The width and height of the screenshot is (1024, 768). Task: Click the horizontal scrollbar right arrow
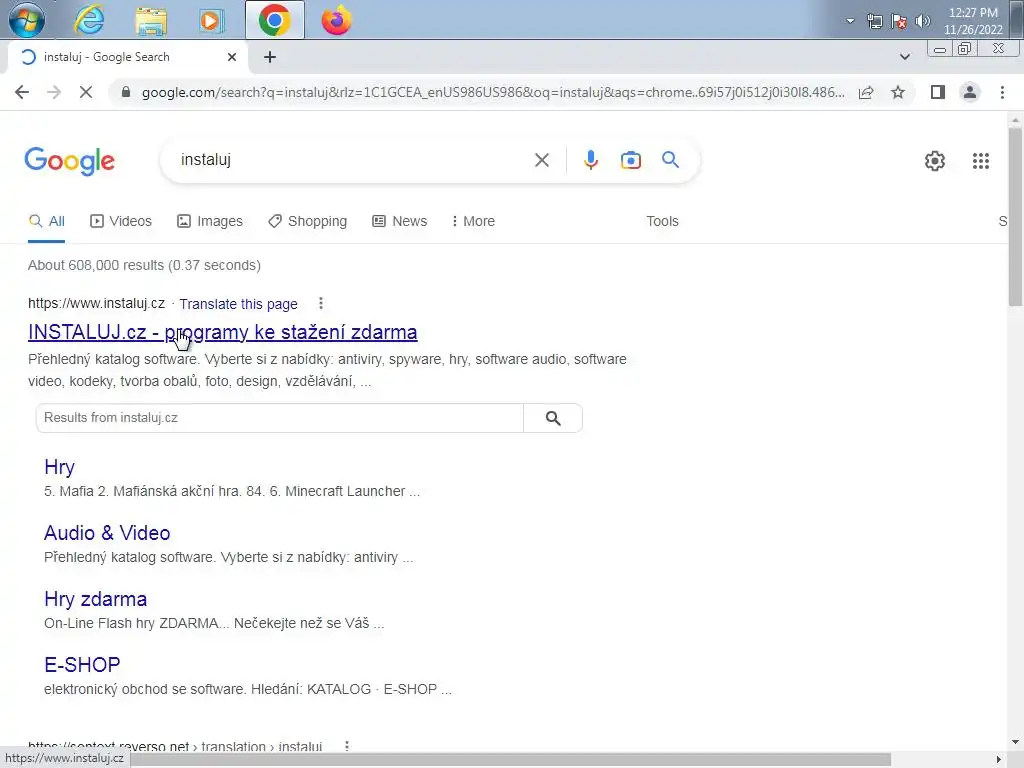[999, 759]
